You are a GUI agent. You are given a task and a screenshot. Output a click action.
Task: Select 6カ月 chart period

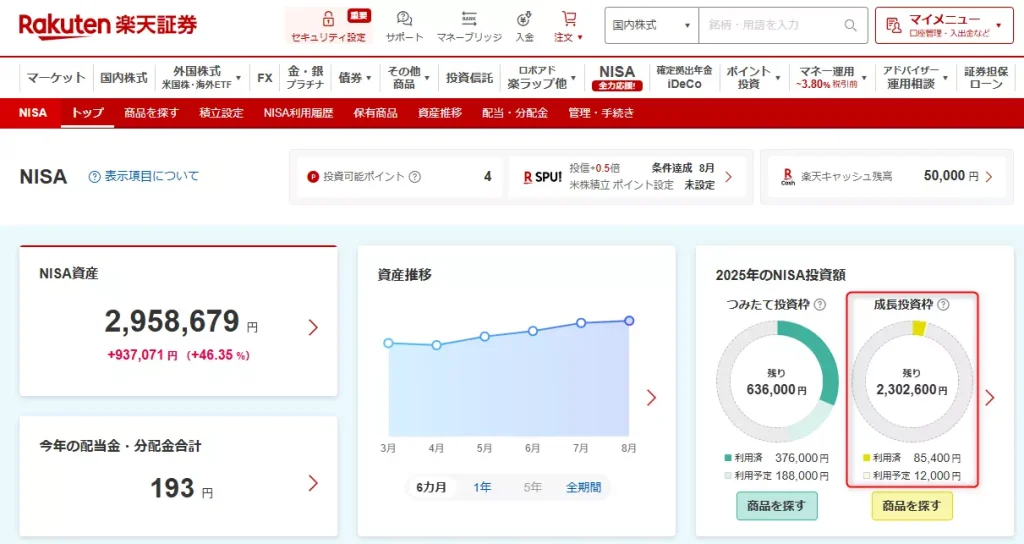tap(432, 487)
